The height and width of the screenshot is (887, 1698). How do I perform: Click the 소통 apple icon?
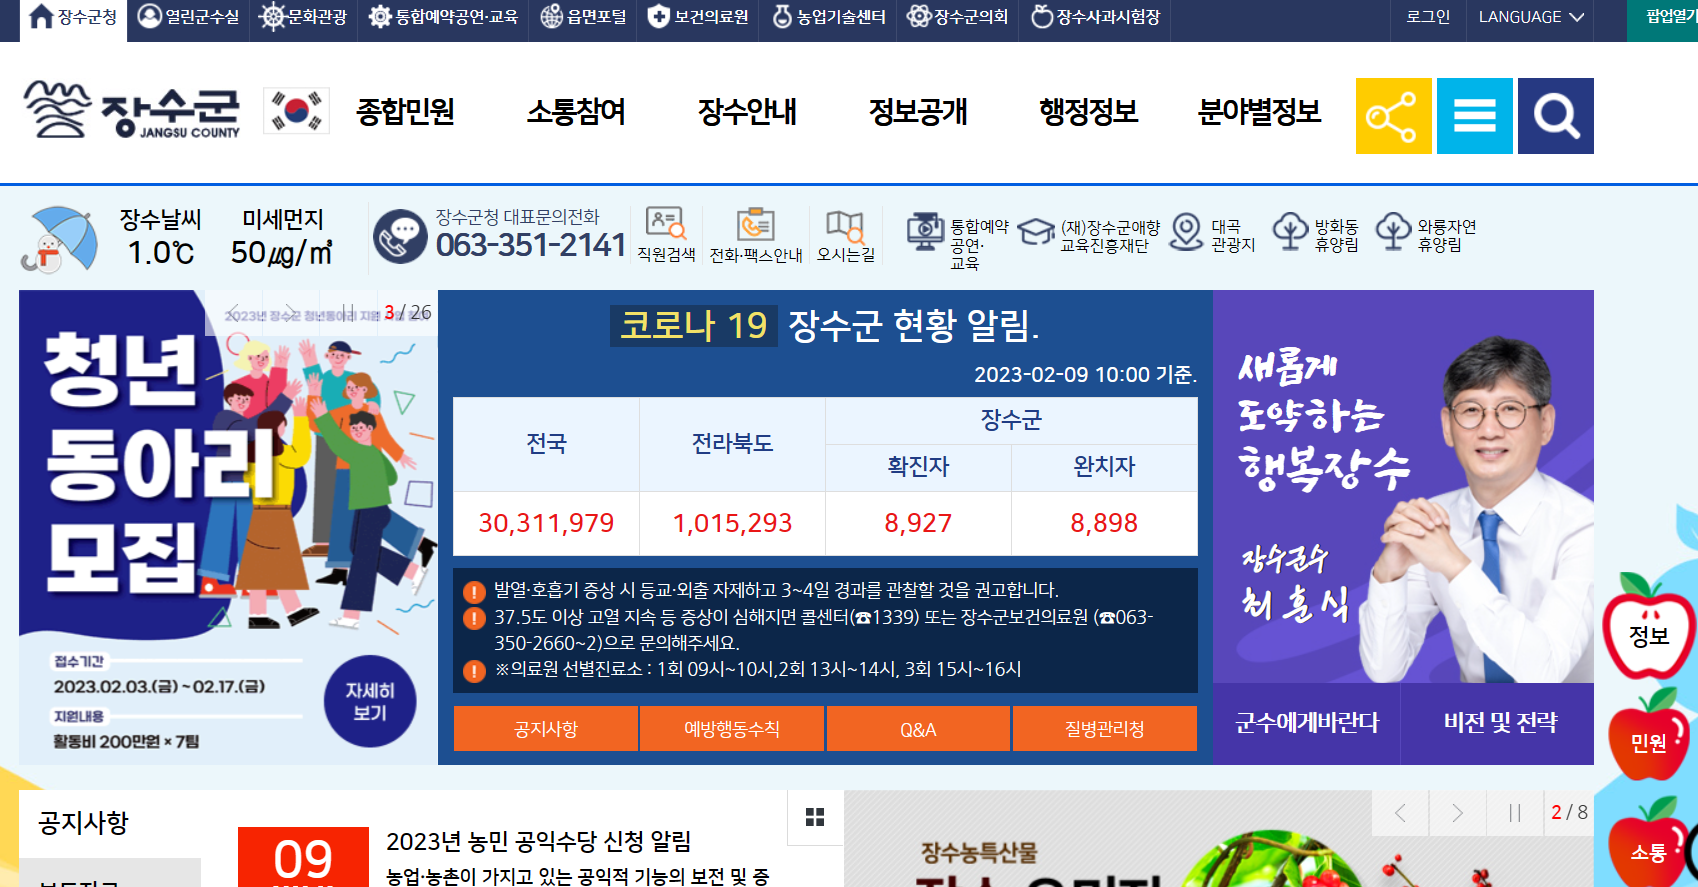1649,845
